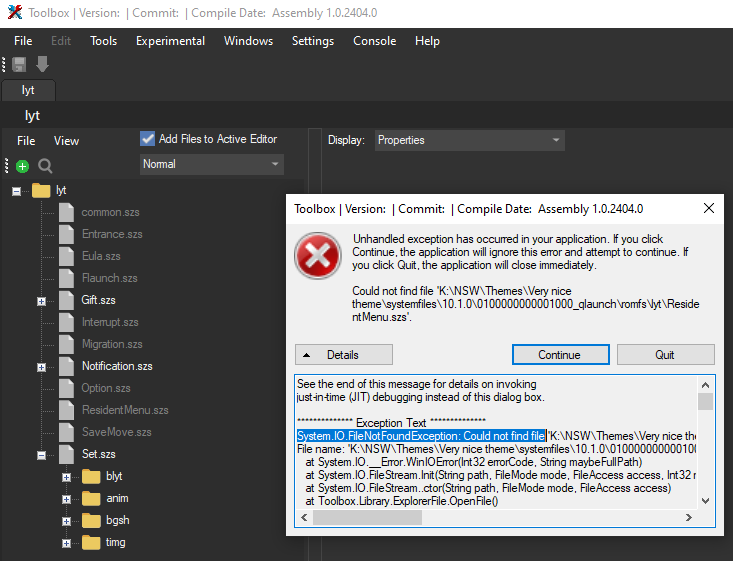The width and height of the screenshot is (733, 561).
Task: Open the Experimental menu
Action: tap(170, 41)
